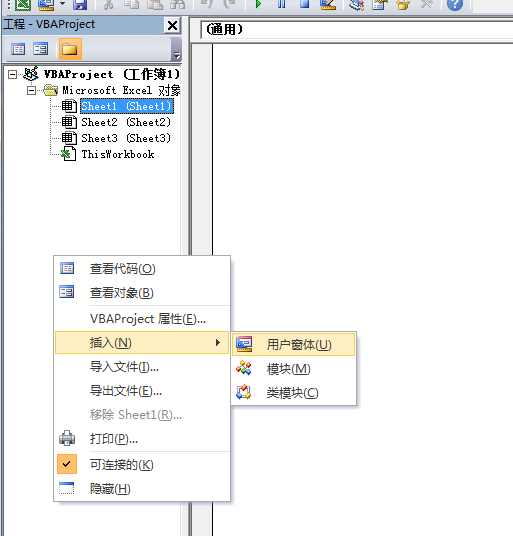This screenshot has width=513, height=536.
Task: Click the Toolbox hammer-wrench toolbar icon
Action: click(426, 4)
